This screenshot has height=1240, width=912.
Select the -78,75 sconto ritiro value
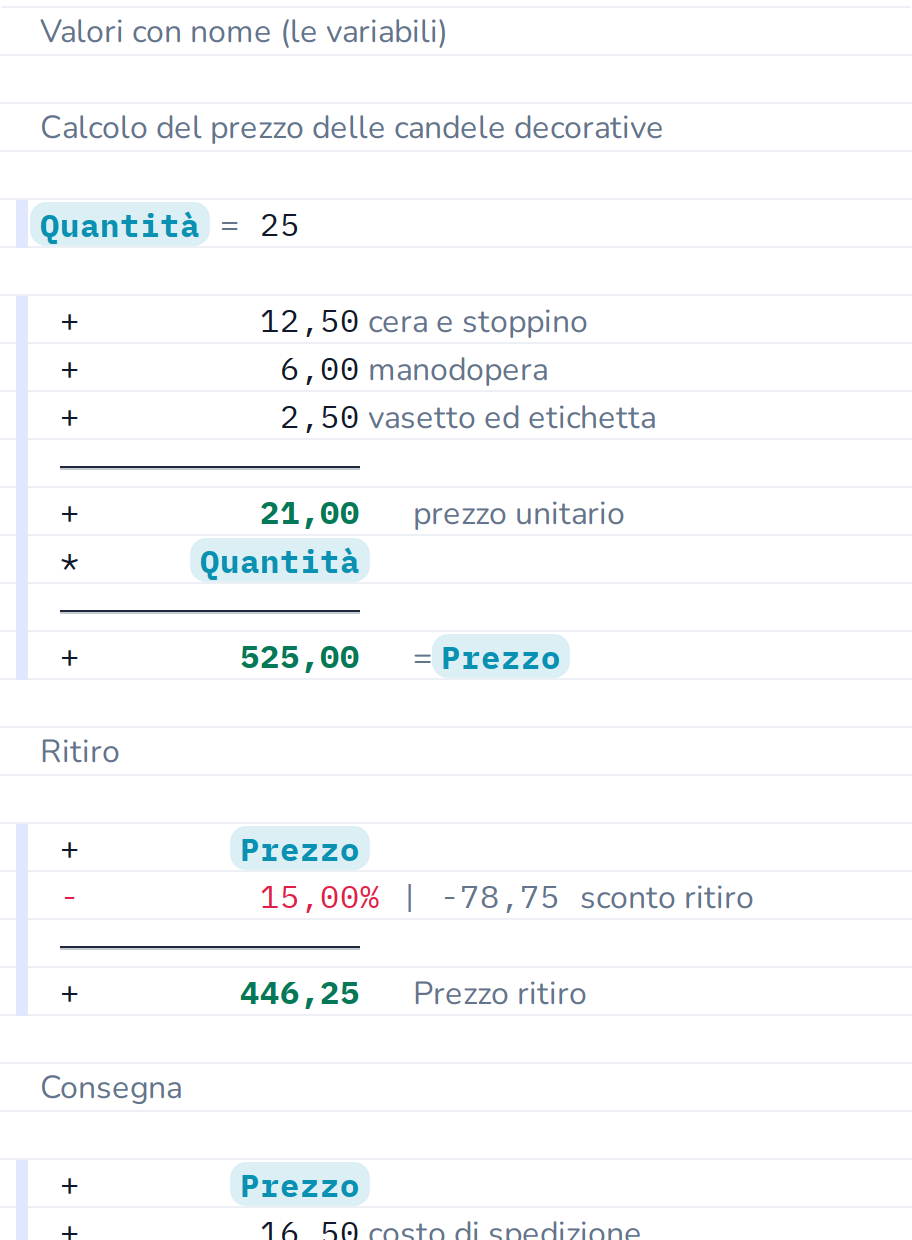pyautogui.click(x=499, y=898)
